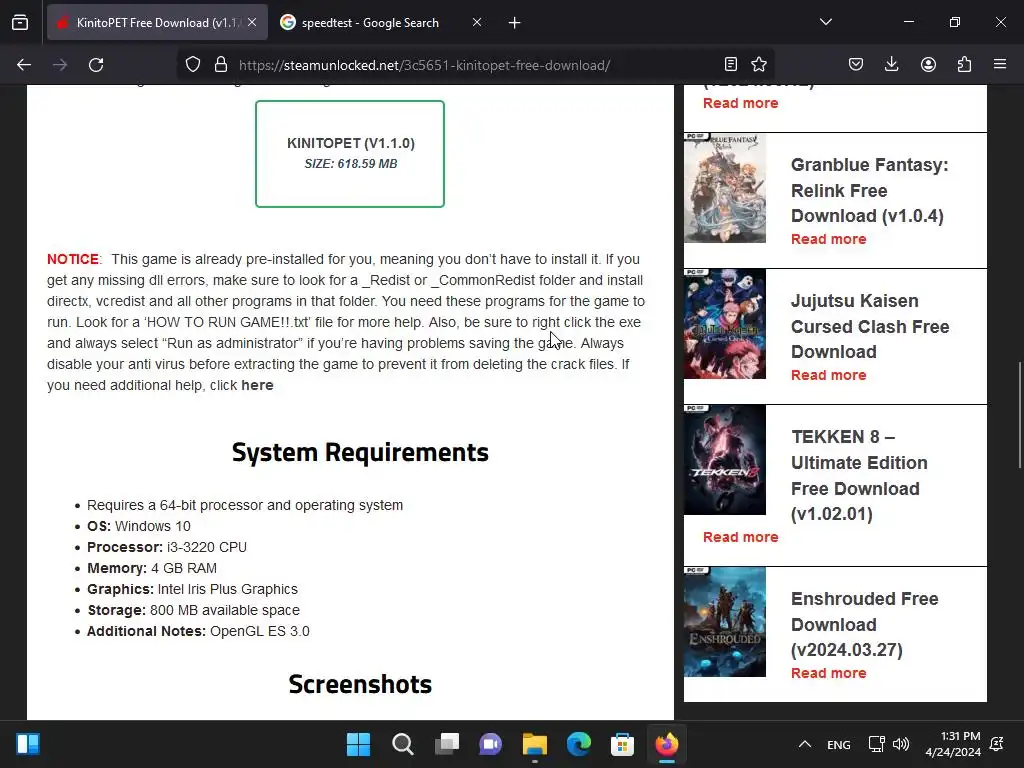Switch to KinitoPET Free Download tab
This screenshot has width=1024, height=768.
tap(158, 23)
